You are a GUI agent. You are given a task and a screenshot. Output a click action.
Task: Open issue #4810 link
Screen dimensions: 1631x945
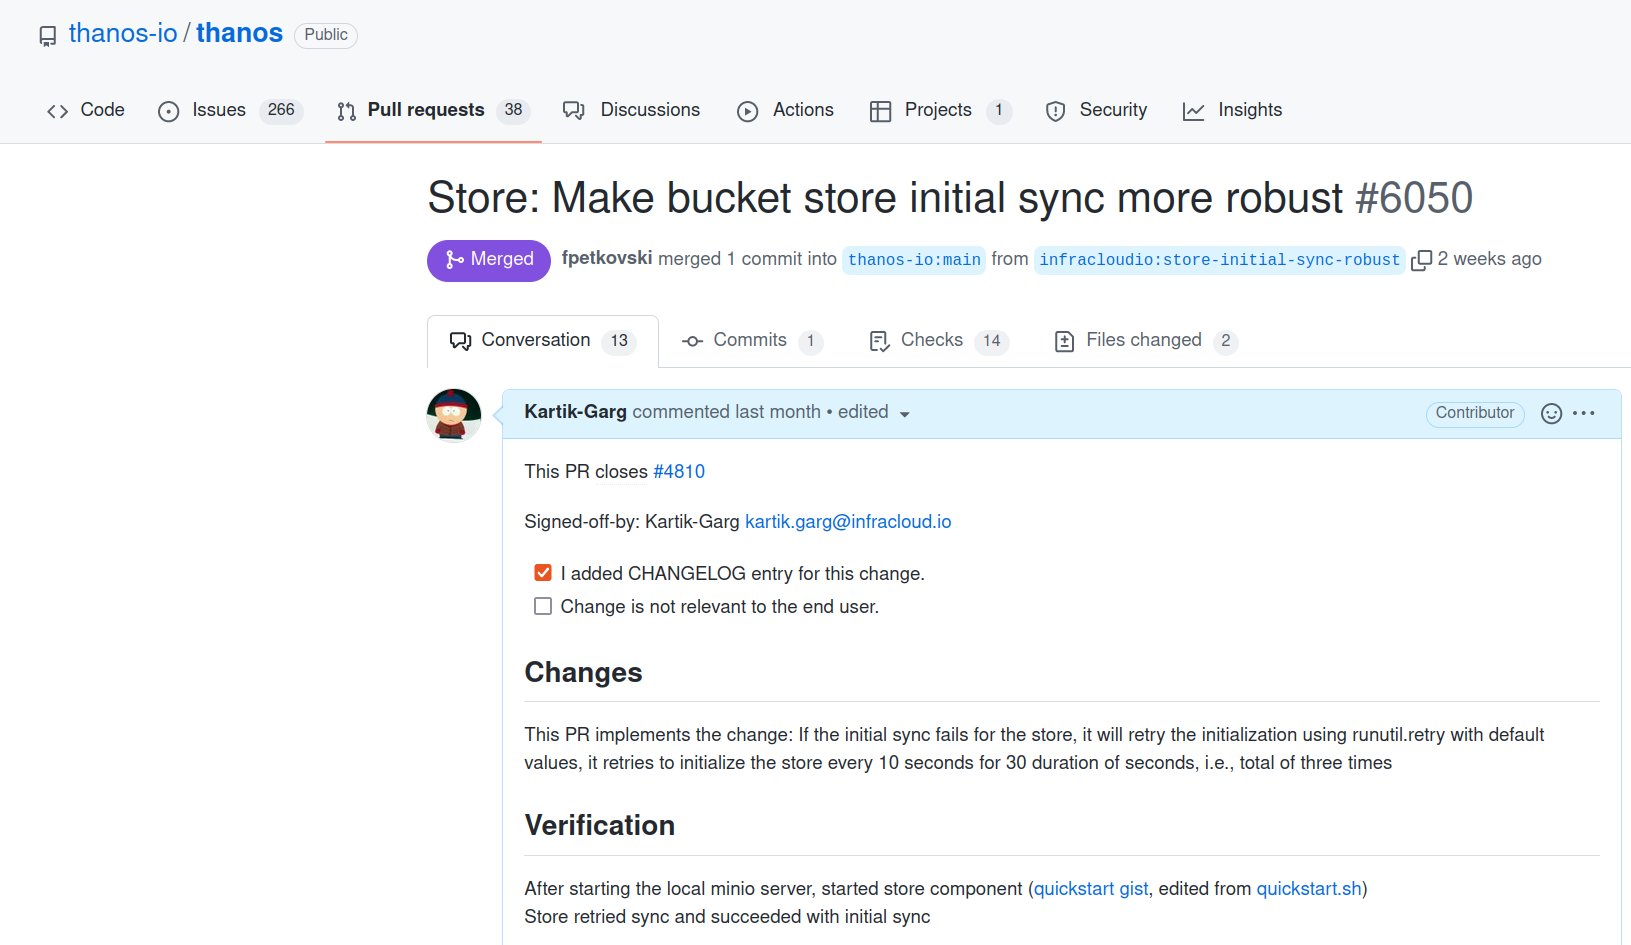pyautogui.click(x=680, y=471)
